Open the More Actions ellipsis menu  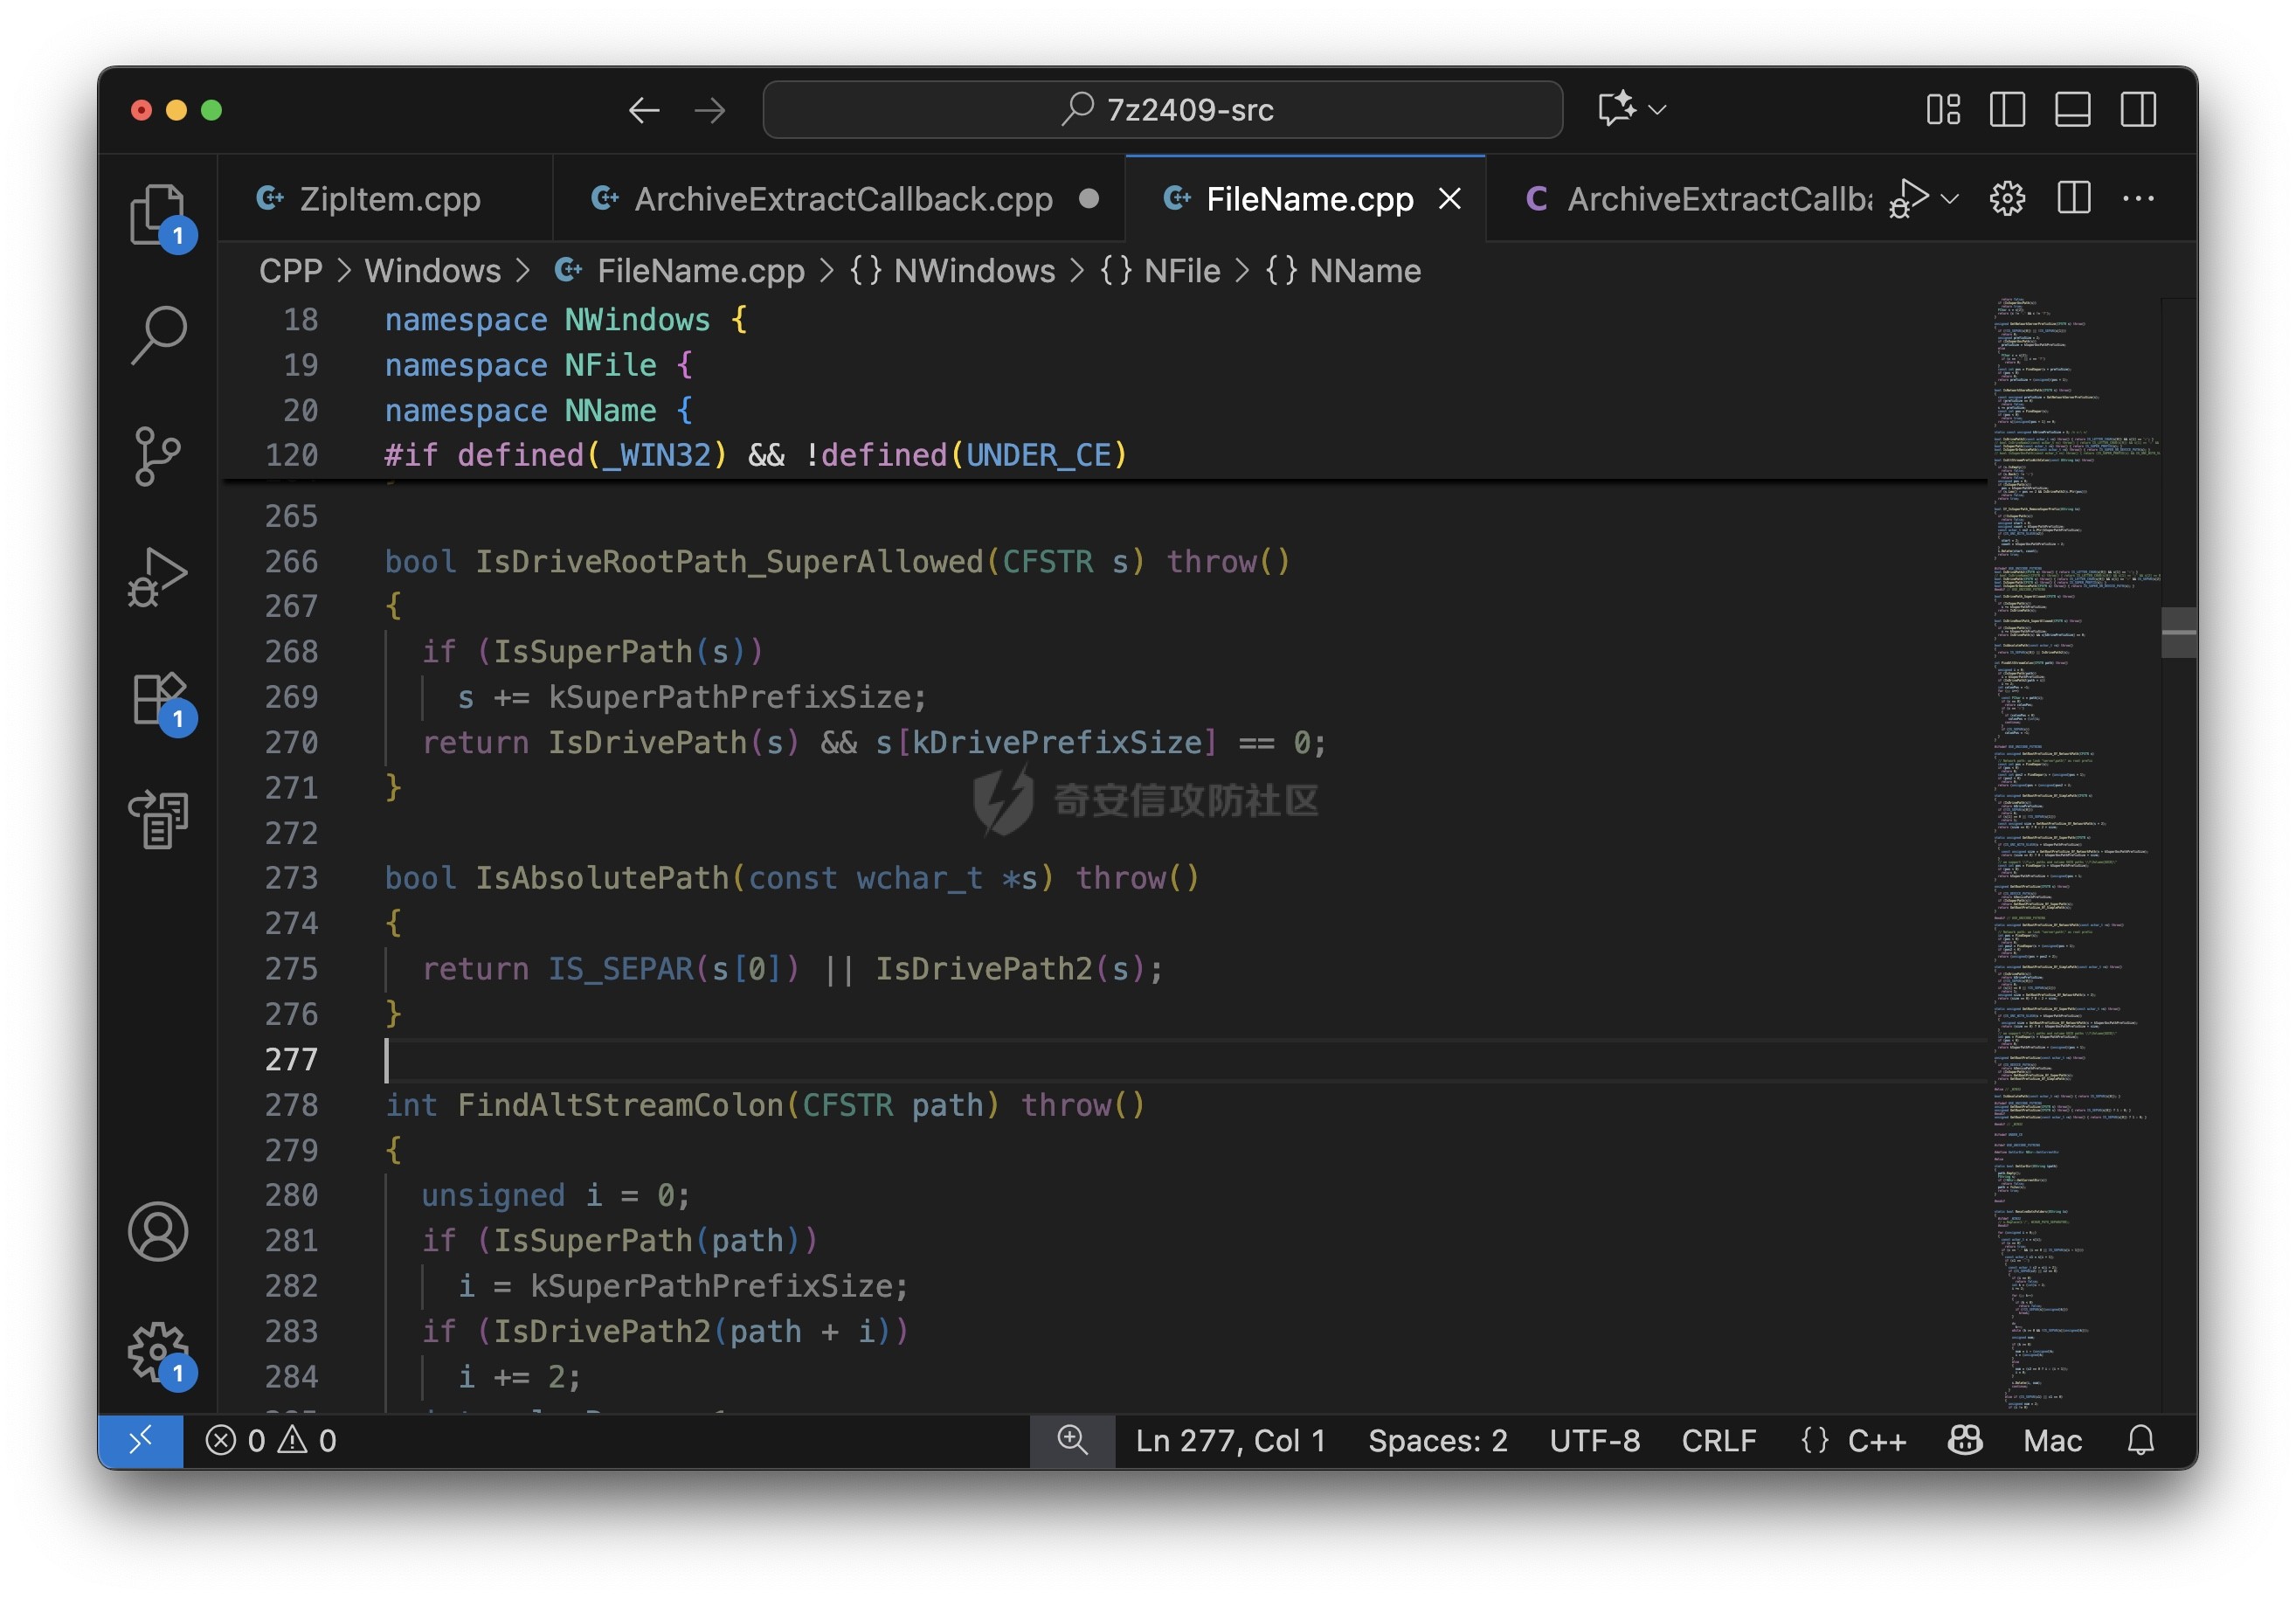(x=2138, y=199)
